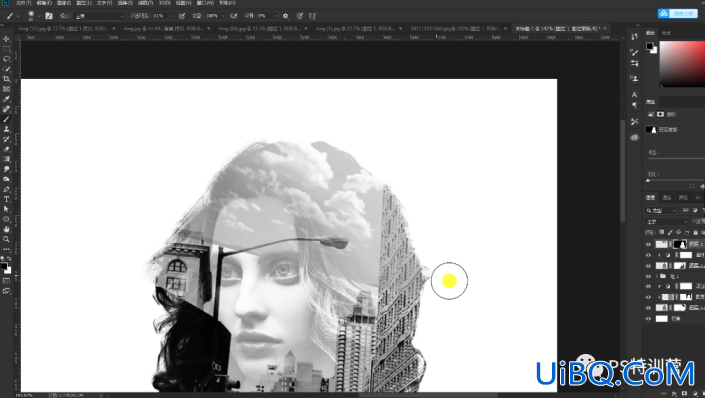
Task: Hide the topmost layer with eye icon
Action: pos(648,244)
